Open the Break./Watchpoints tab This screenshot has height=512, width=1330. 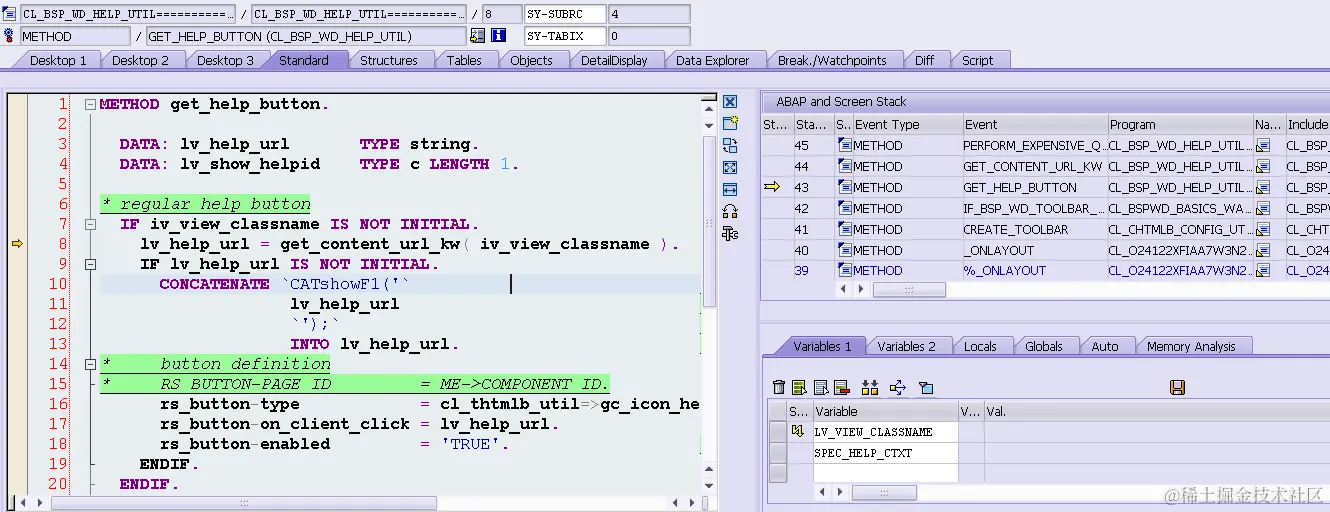[x=832, y=60]
